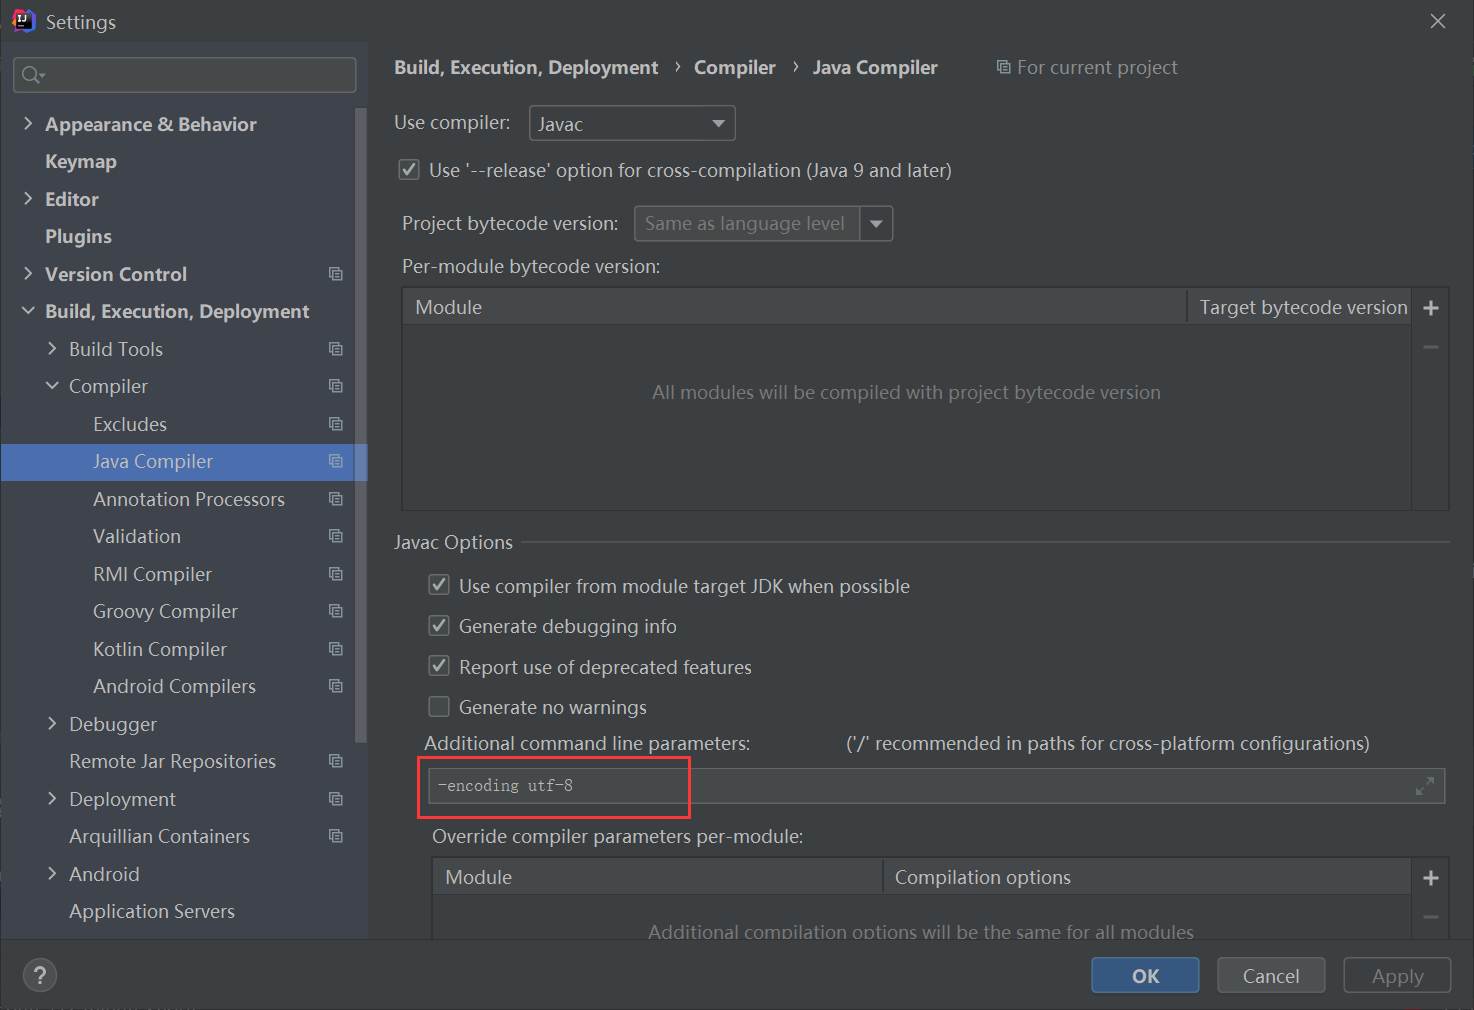1474x1010 pixels.
Task: Open the Keymap settings page
Action: [x=81, y=161]
